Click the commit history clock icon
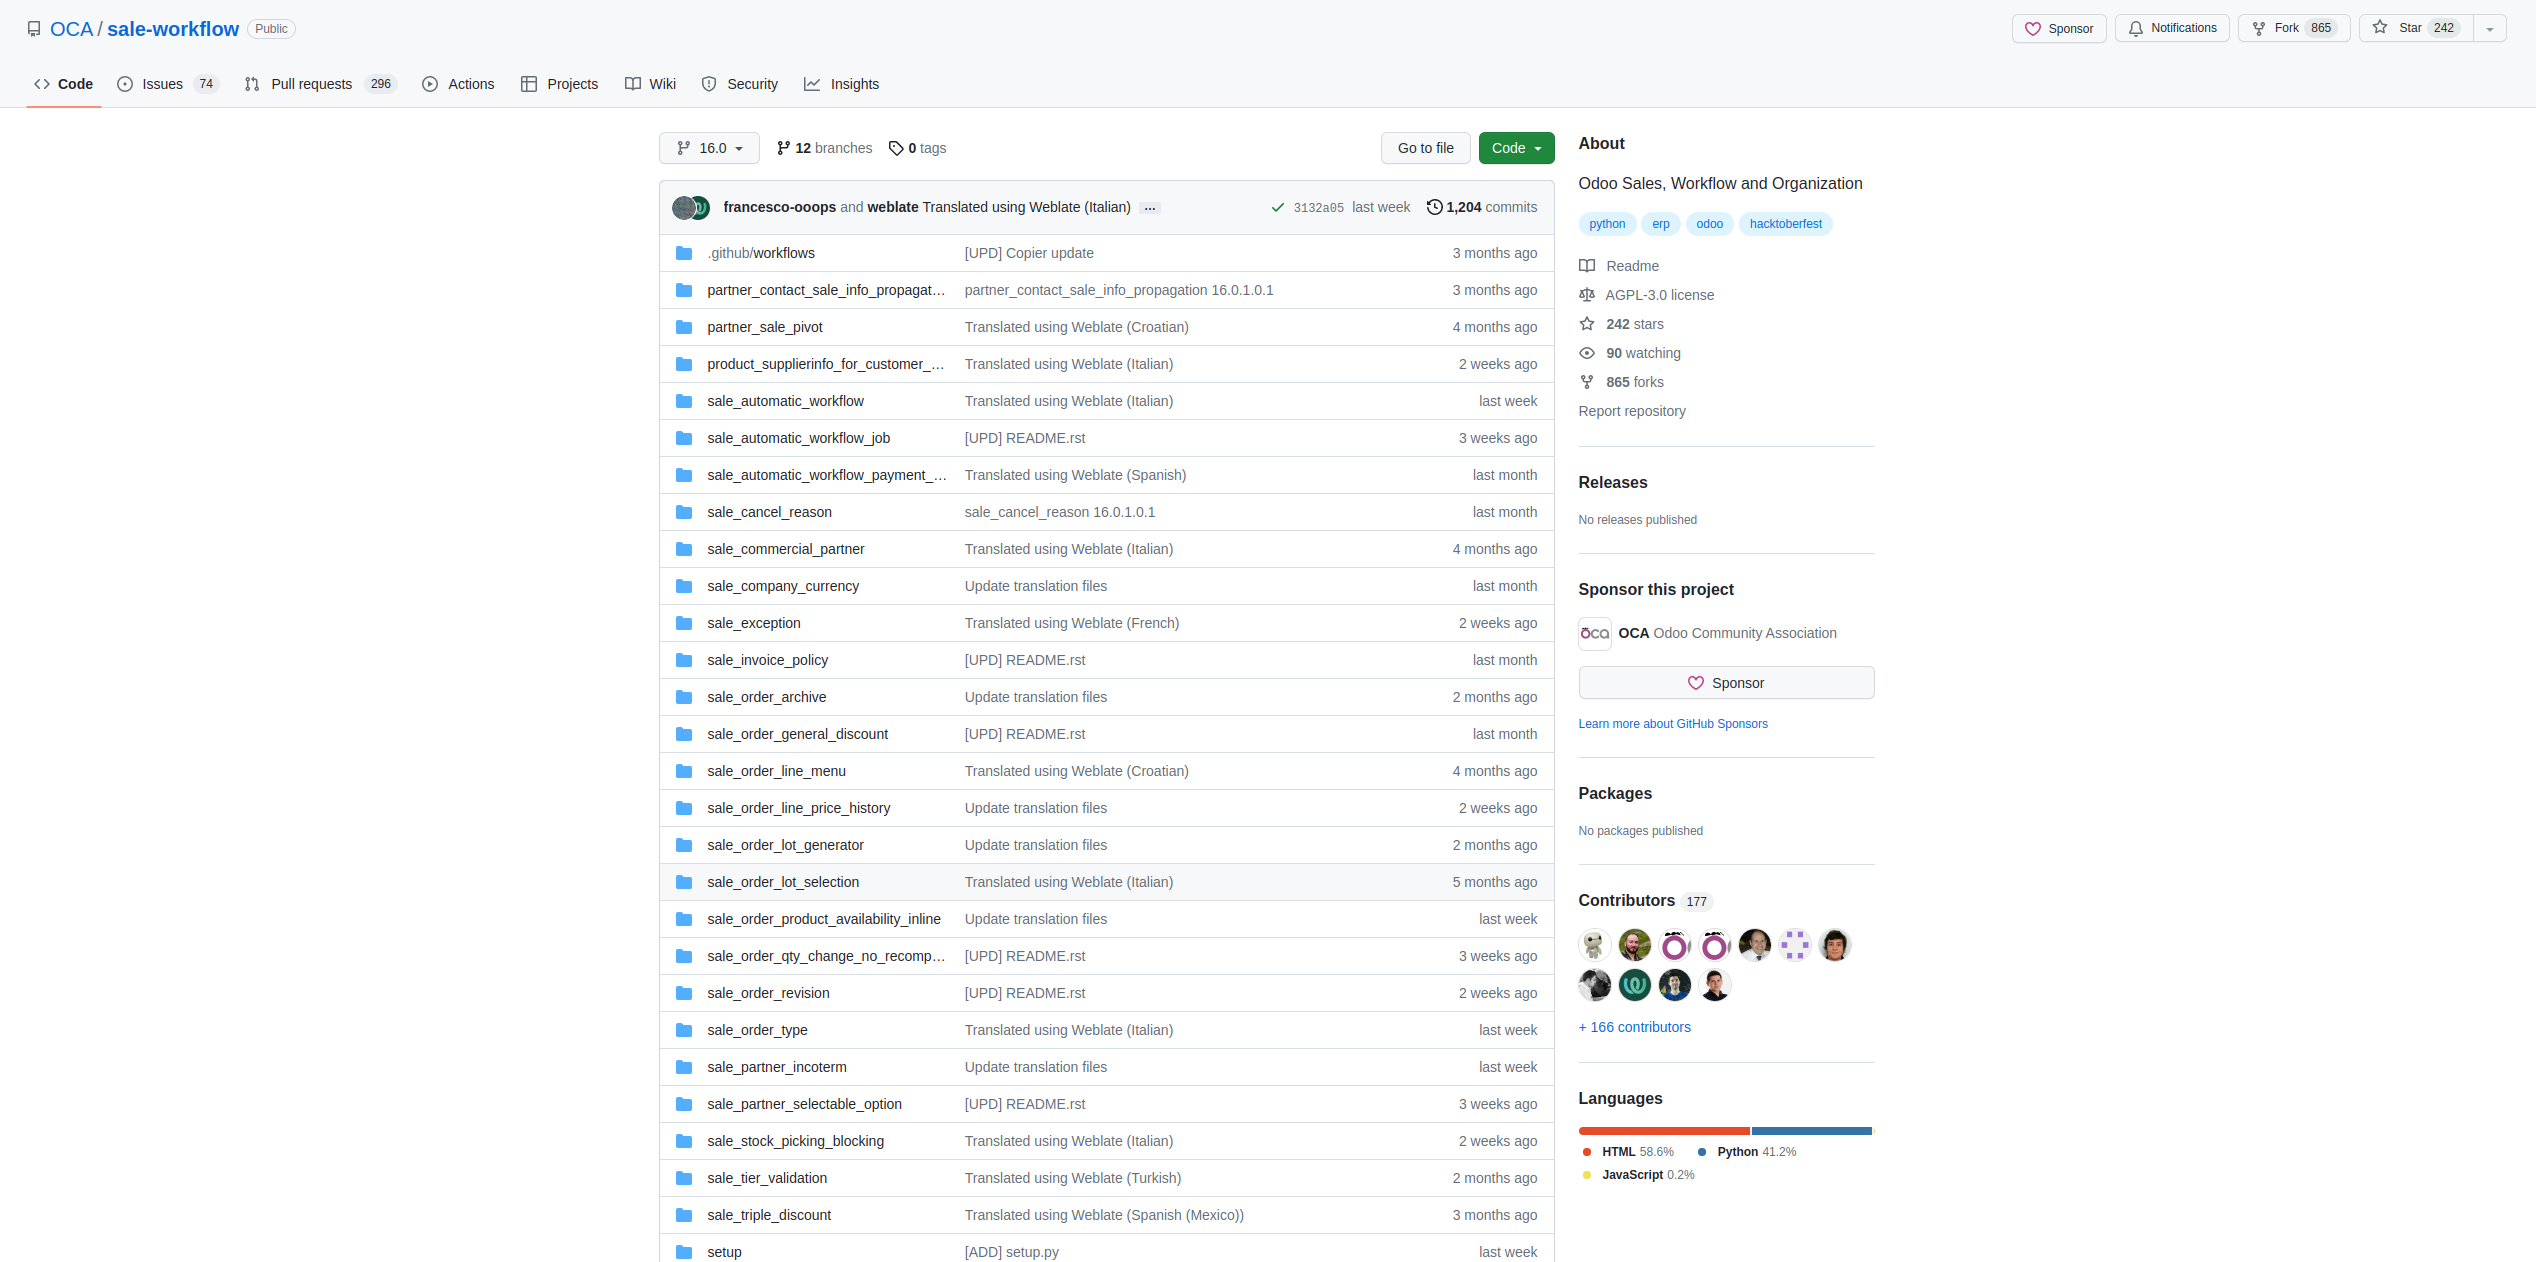The width and height of the screenshot is (2536, 1262). pos(1434,207)
